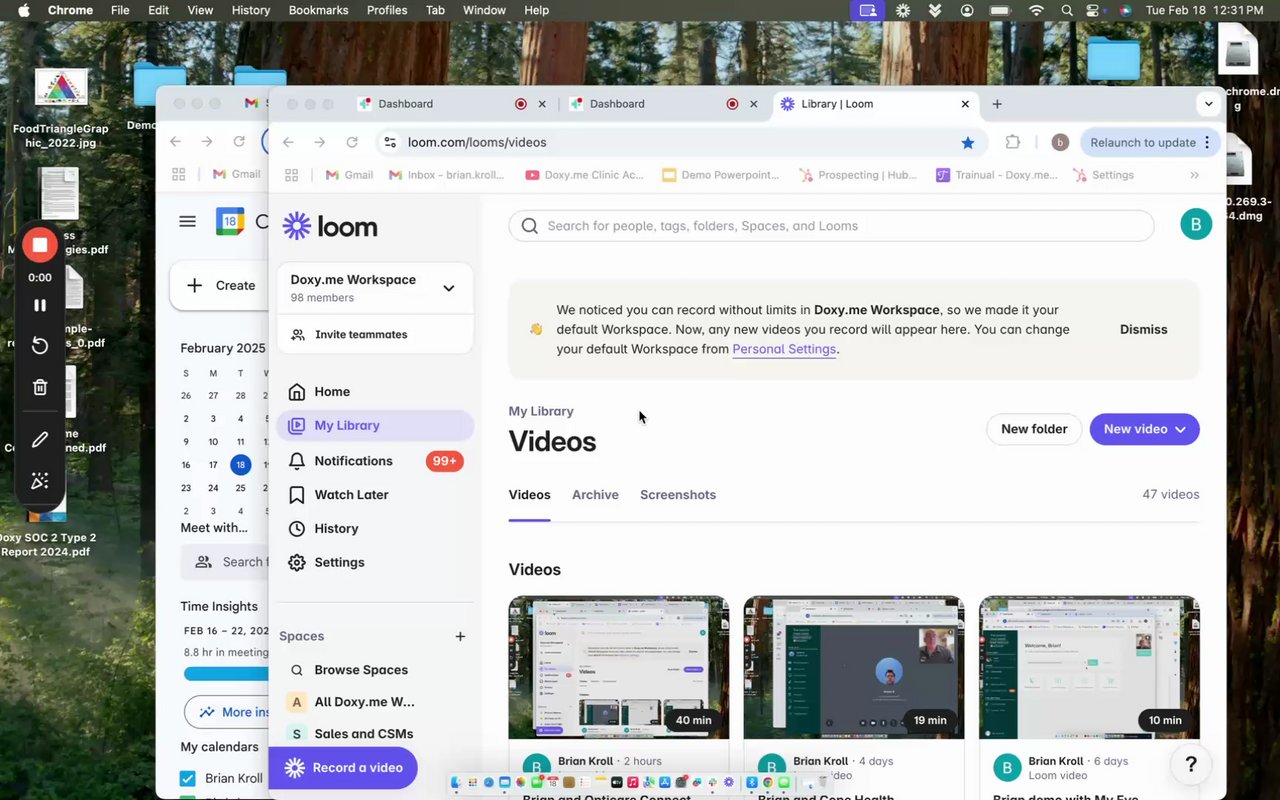This screenshot has height=800, width=1280.
Task: Open the apps grid in the bookmarks bar
Action: pos(292,175)
